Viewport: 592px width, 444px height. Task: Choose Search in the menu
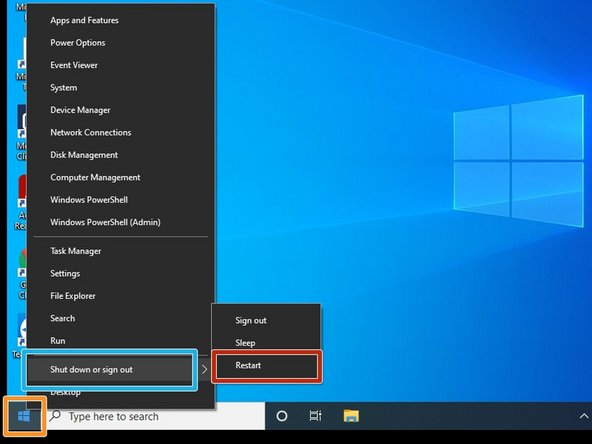tap(121, 318)
